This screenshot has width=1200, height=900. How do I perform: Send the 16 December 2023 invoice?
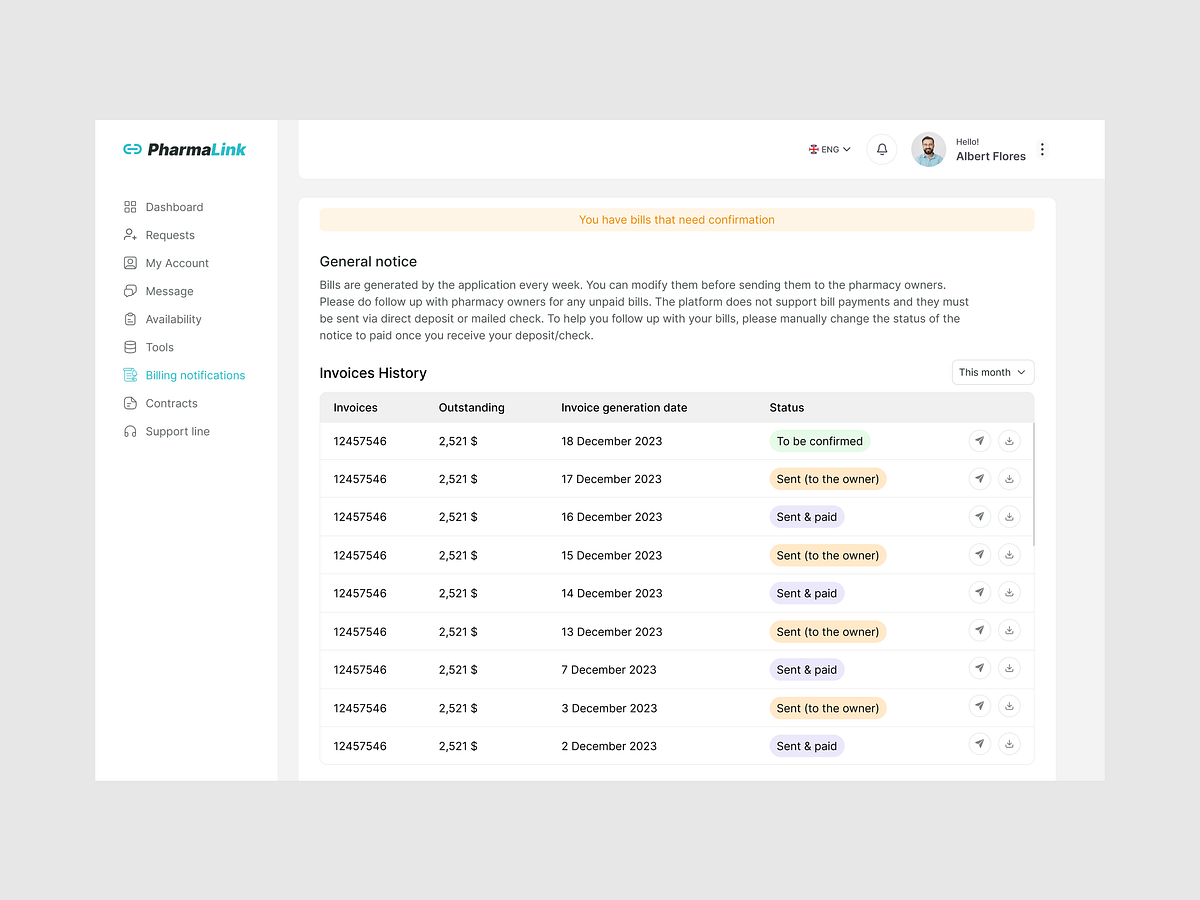click(x=980, y=516)
